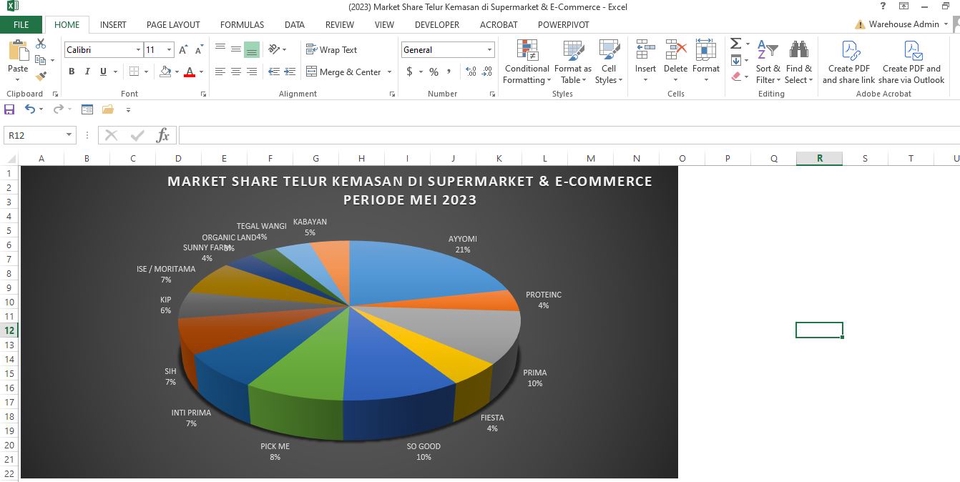Click Increase Decimal in Number group
This screenshot has height=482, width=960.
(471, 72)
